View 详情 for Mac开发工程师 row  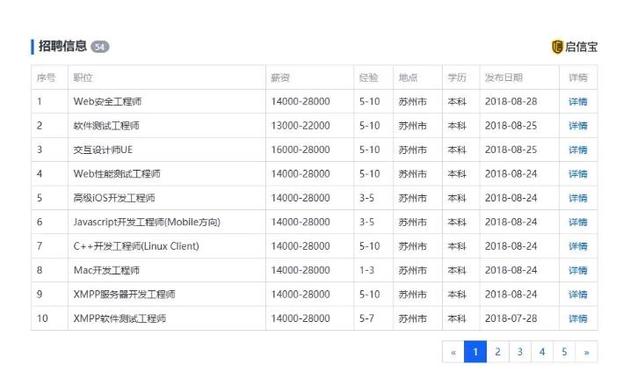click(x=578, y=270)
